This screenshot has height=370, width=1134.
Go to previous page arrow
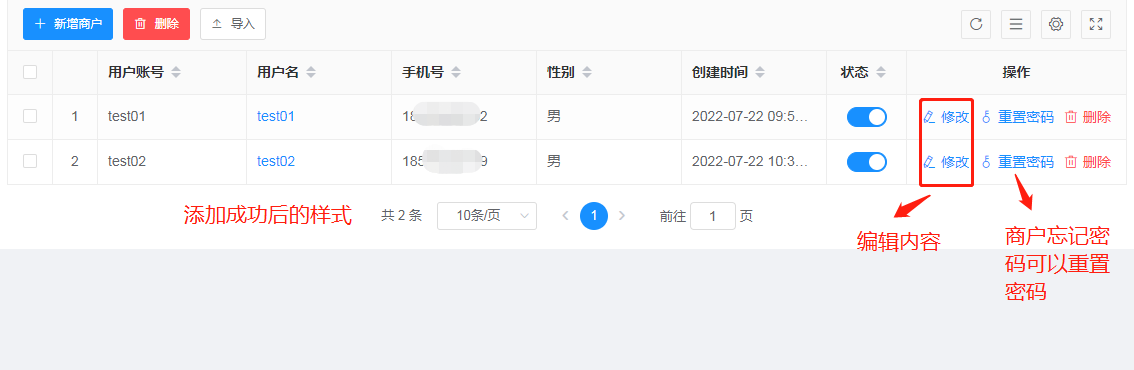point(566,215)
